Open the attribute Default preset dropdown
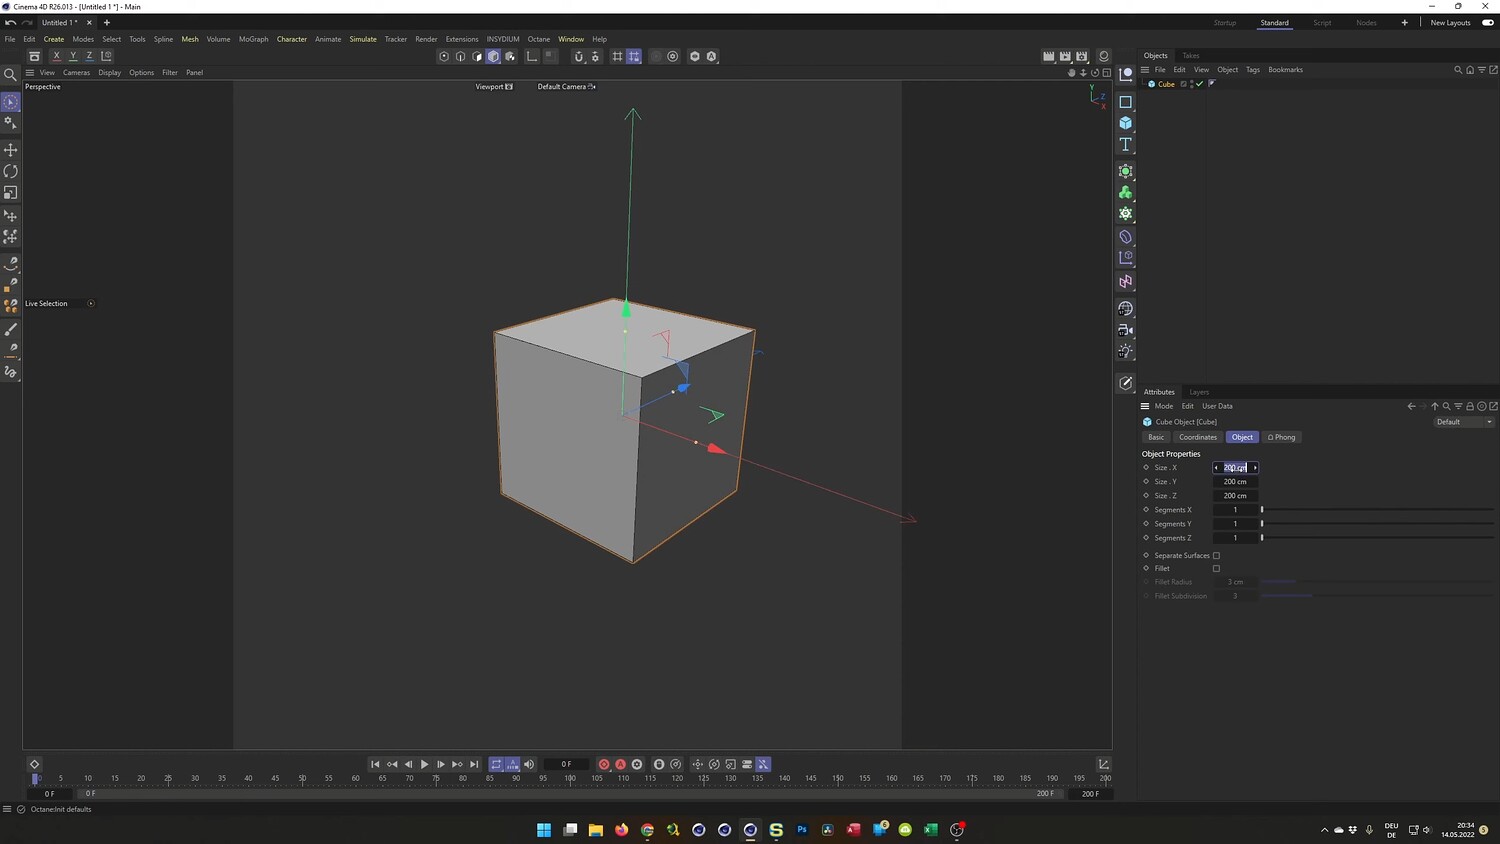1500x844 pixels. click(x=1464, y=422)
